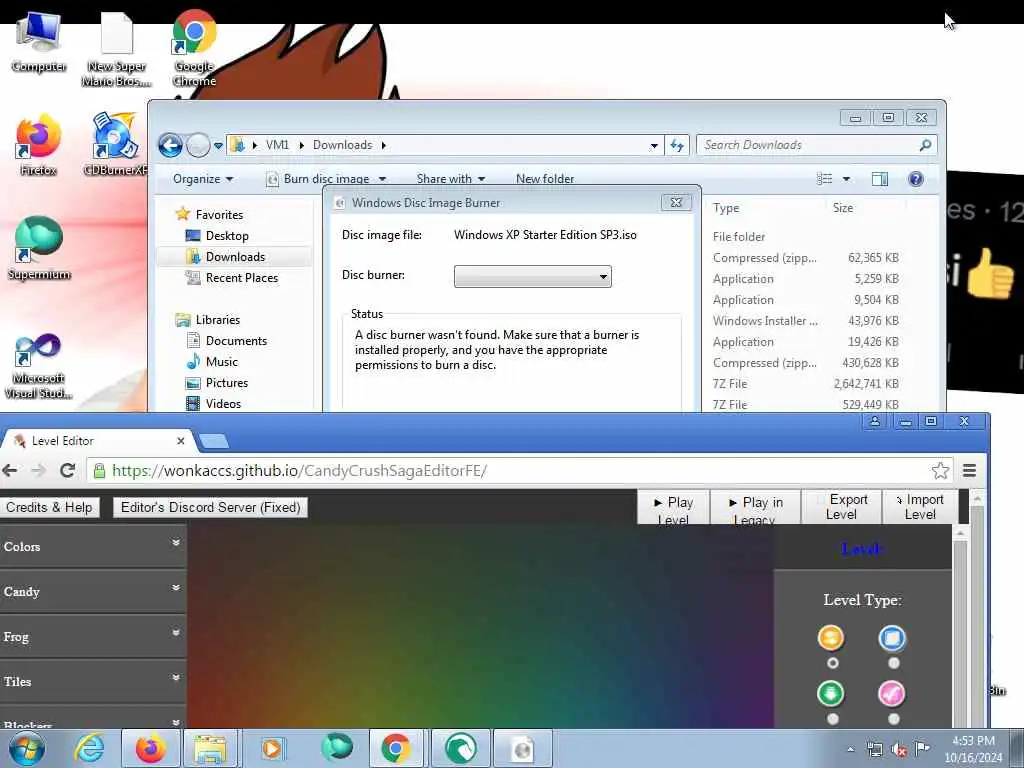Open Explorer help question mark icon

point(916,179)
